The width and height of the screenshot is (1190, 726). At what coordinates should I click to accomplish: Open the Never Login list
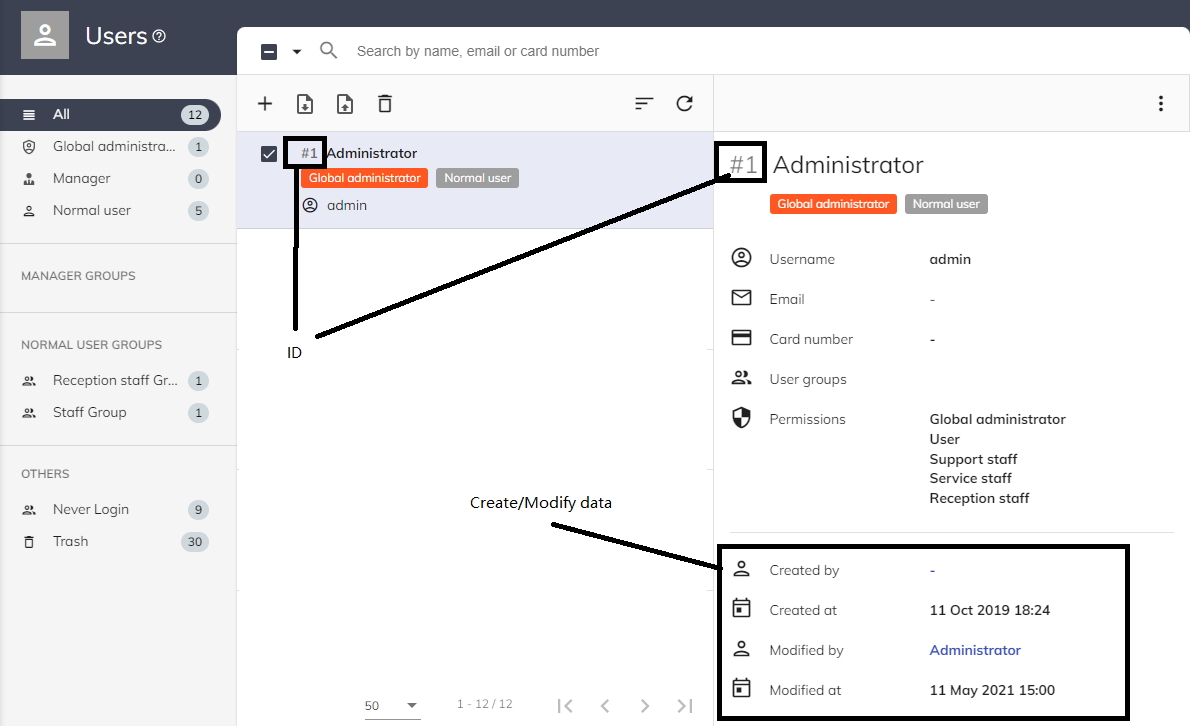91,510
